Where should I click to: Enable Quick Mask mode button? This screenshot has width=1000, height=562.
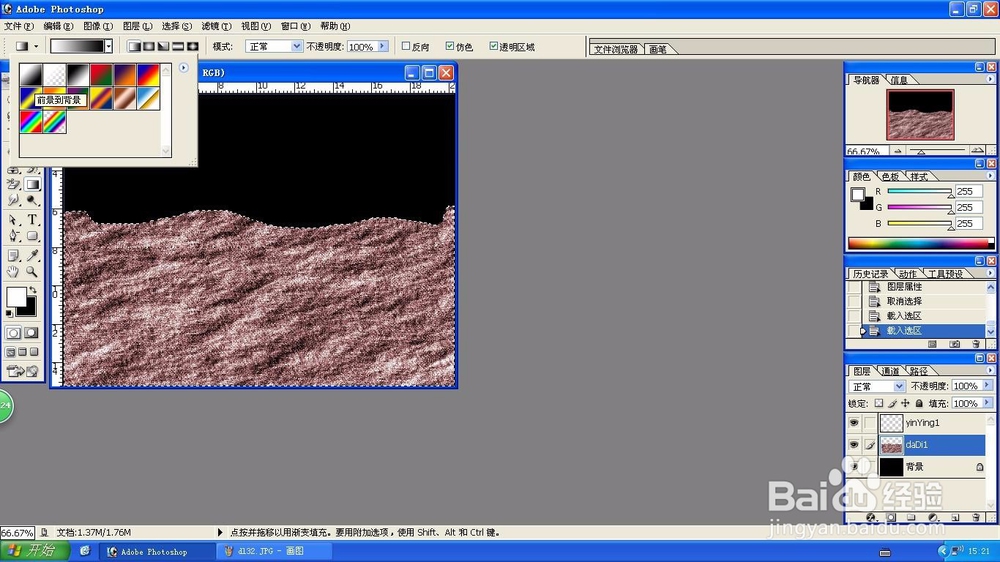31,333
